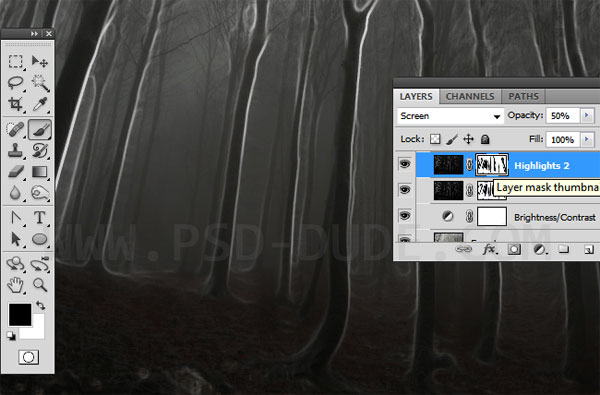This screenshot has height=395, width=600.
Task: Select the Hand tool
Action: pos(15,286)
